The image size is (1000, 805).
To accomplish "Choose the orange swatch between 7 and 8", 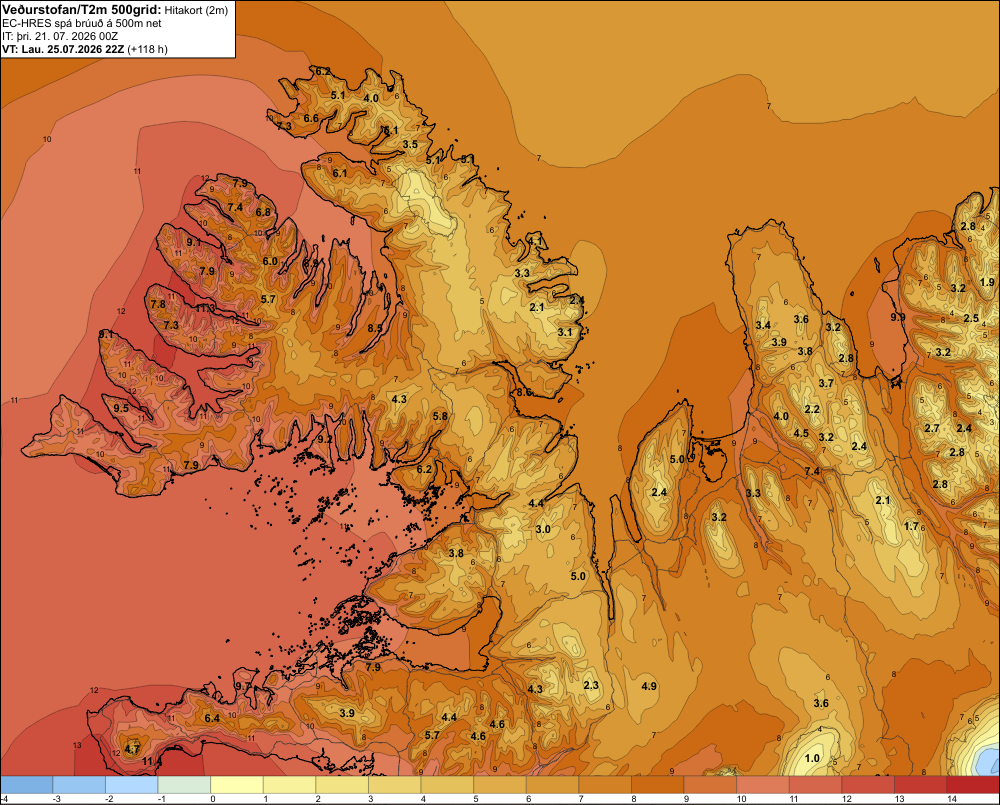I will (x=605, y=785).
